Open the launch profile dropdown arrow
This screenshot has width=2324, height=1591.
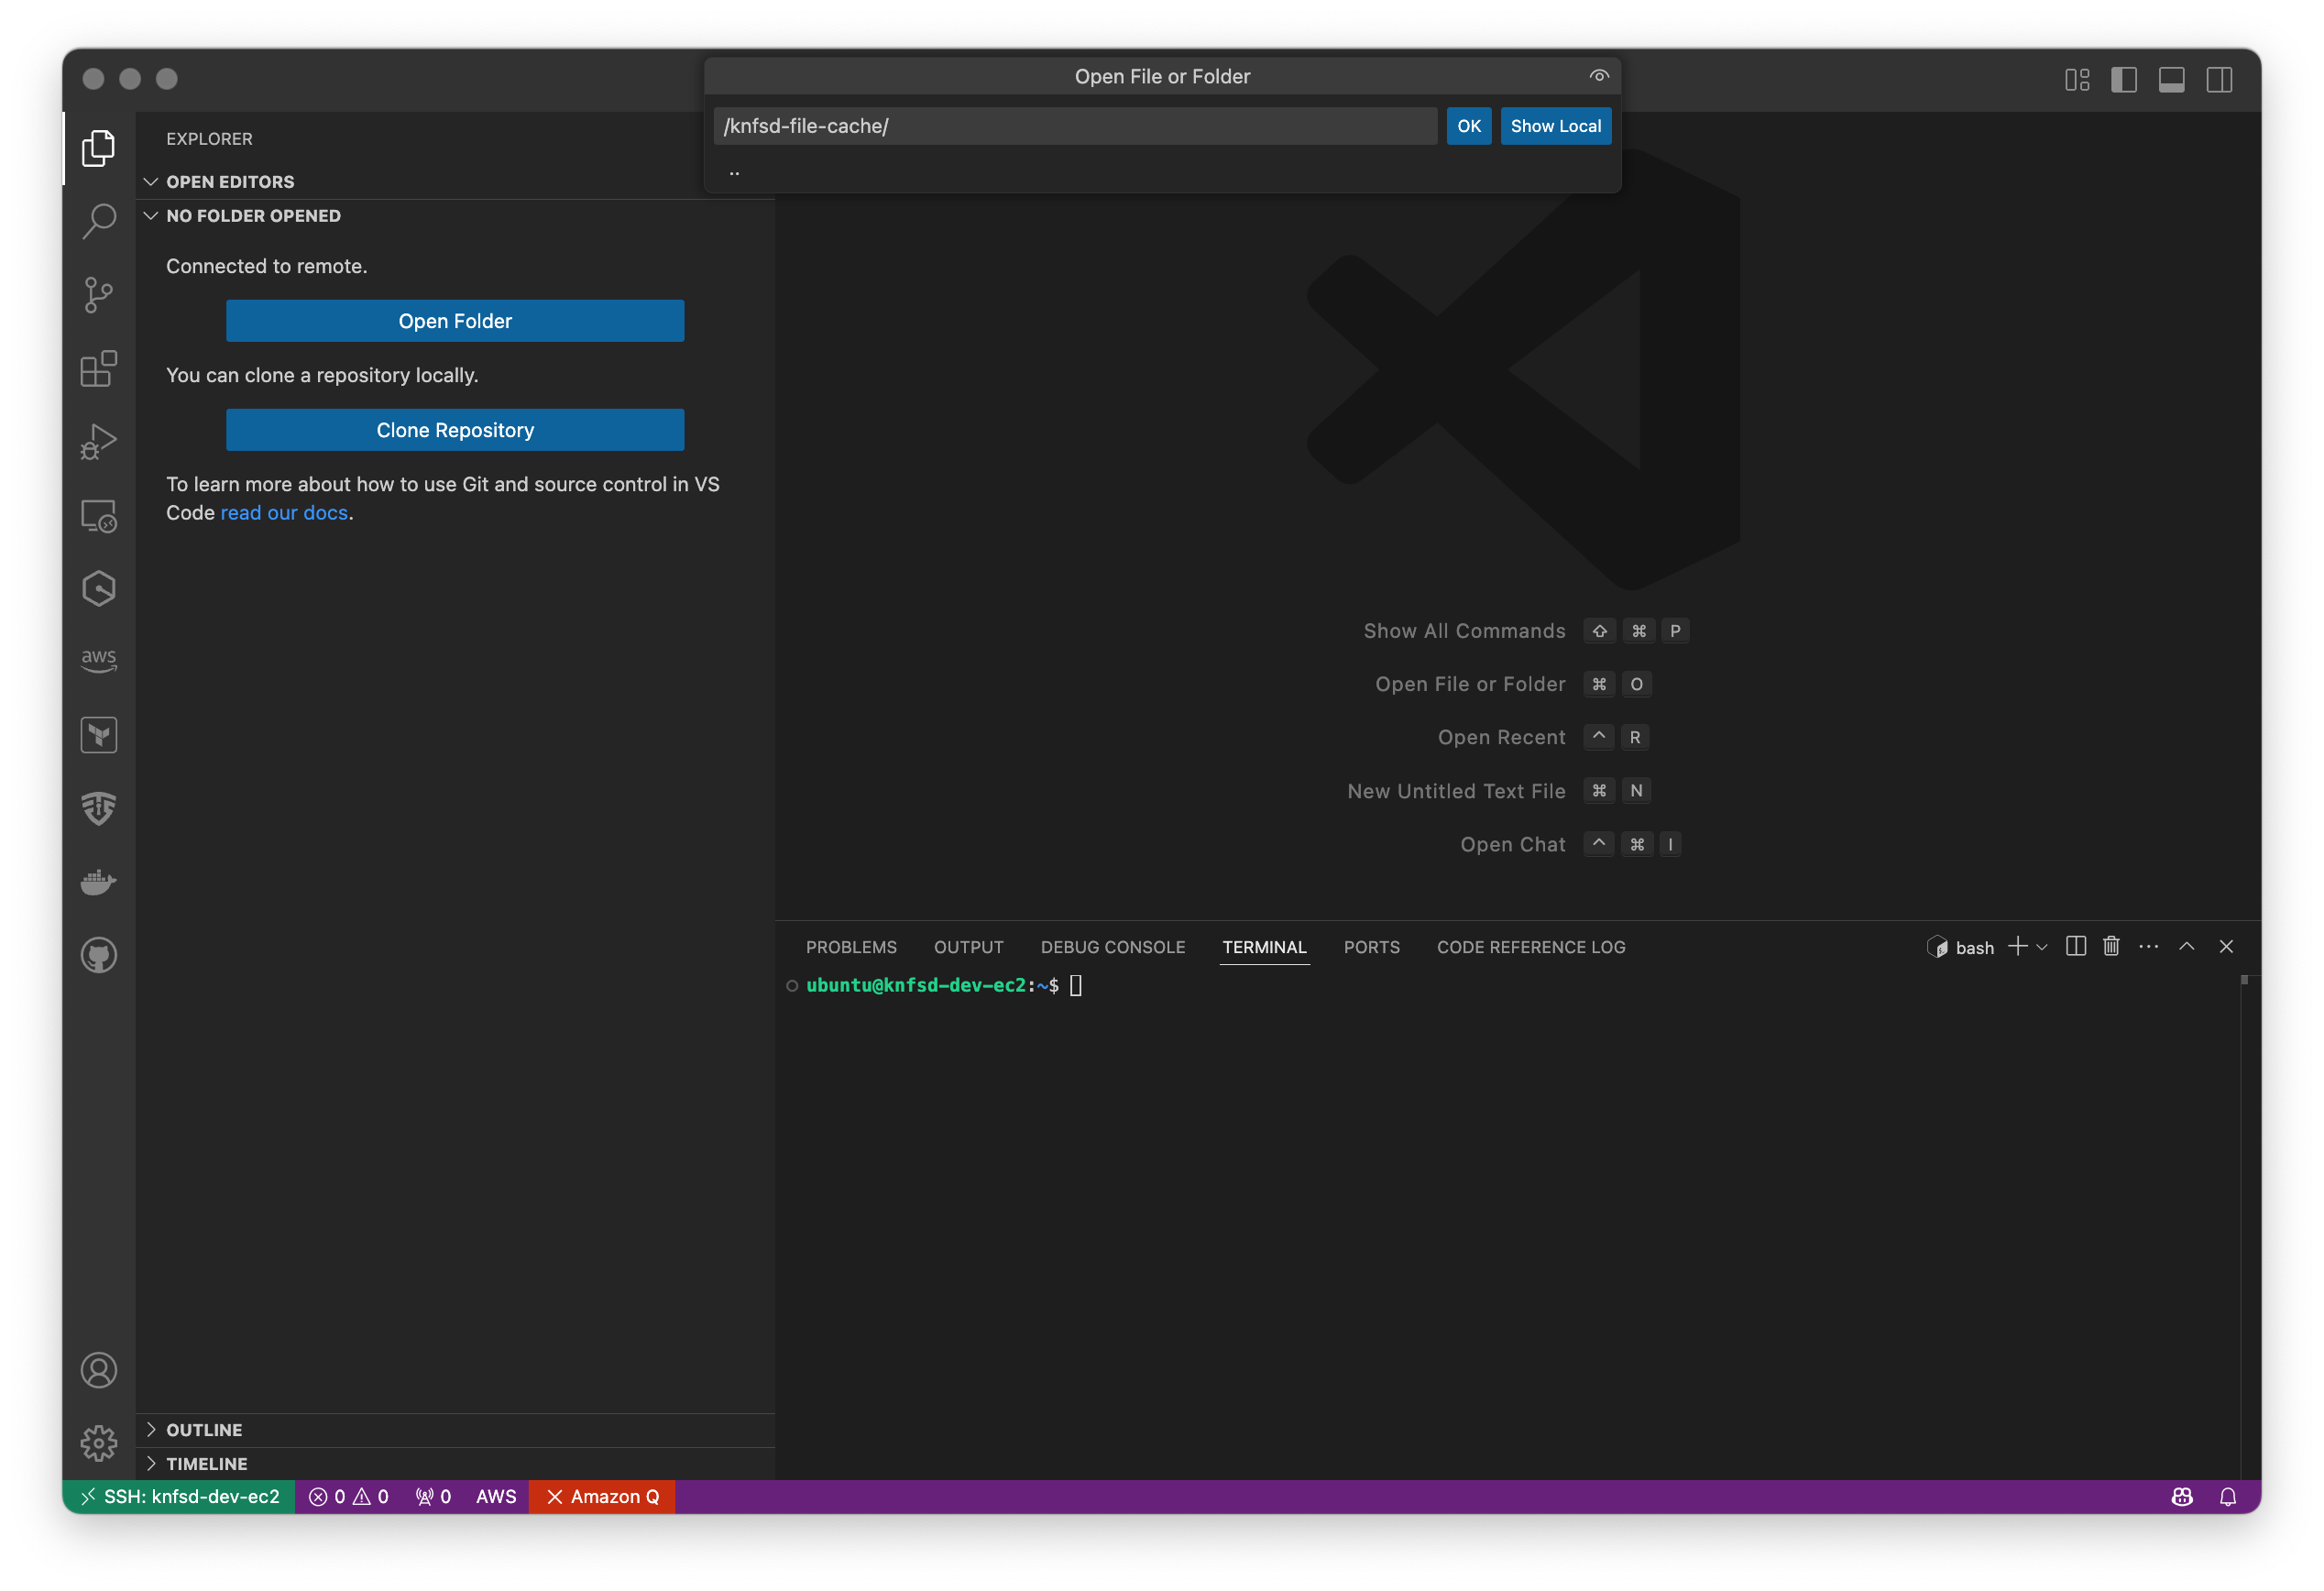click(x=2042, y=947)
